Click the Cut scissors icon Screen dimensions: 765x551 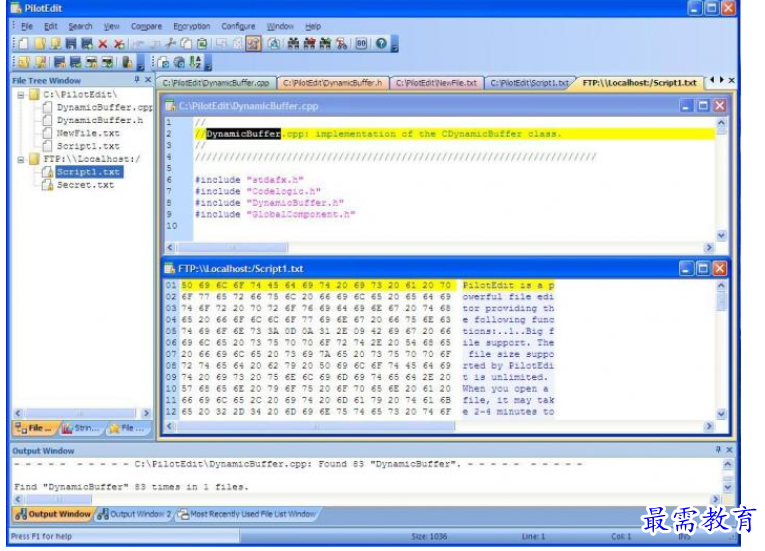(170, 44)
